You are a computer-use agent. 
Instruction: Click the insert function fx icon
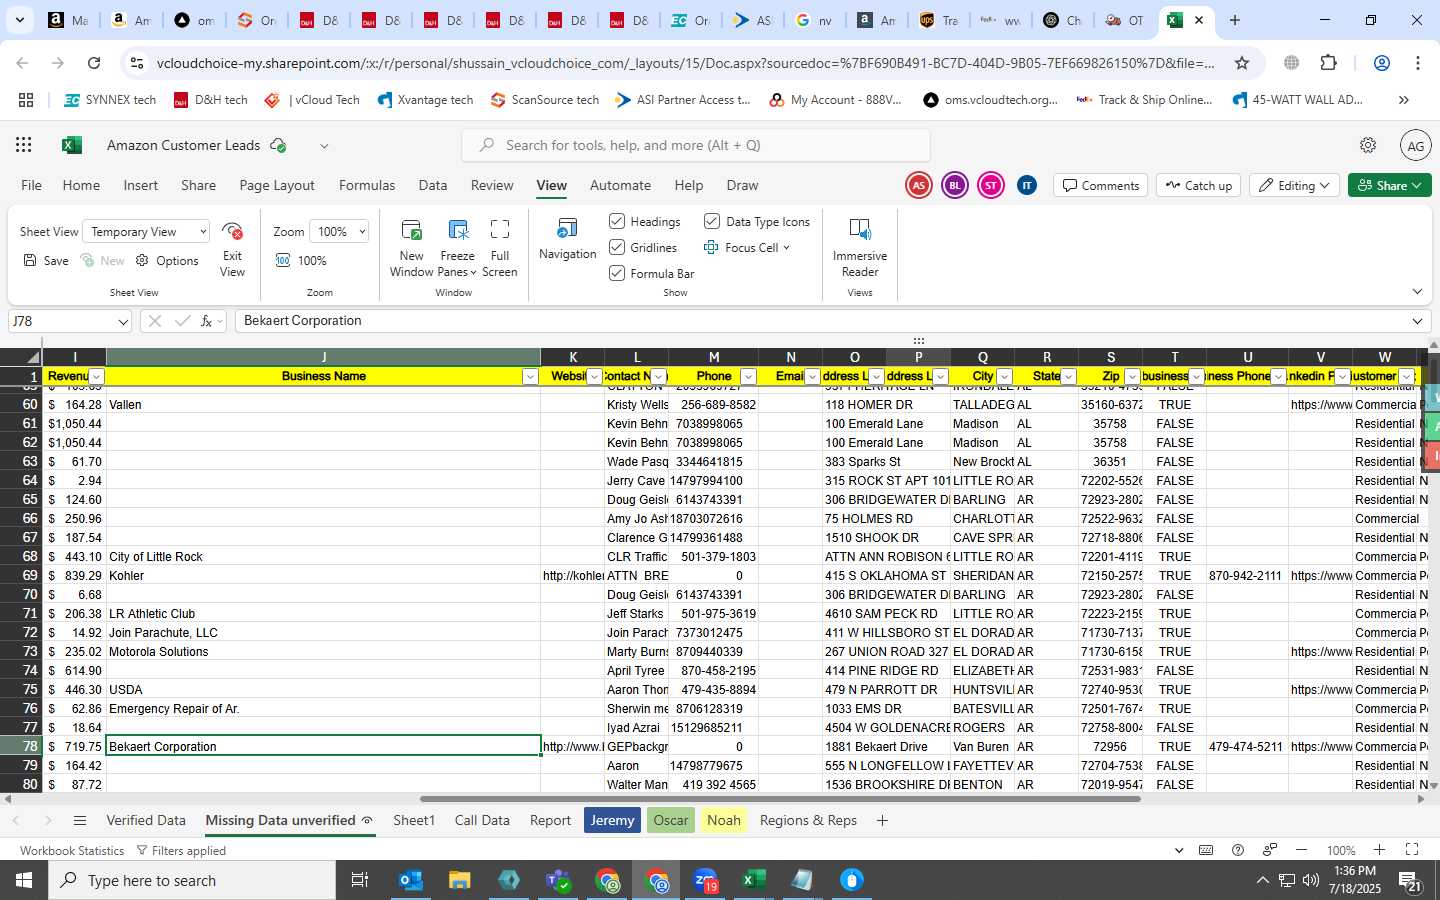[207, 321]
